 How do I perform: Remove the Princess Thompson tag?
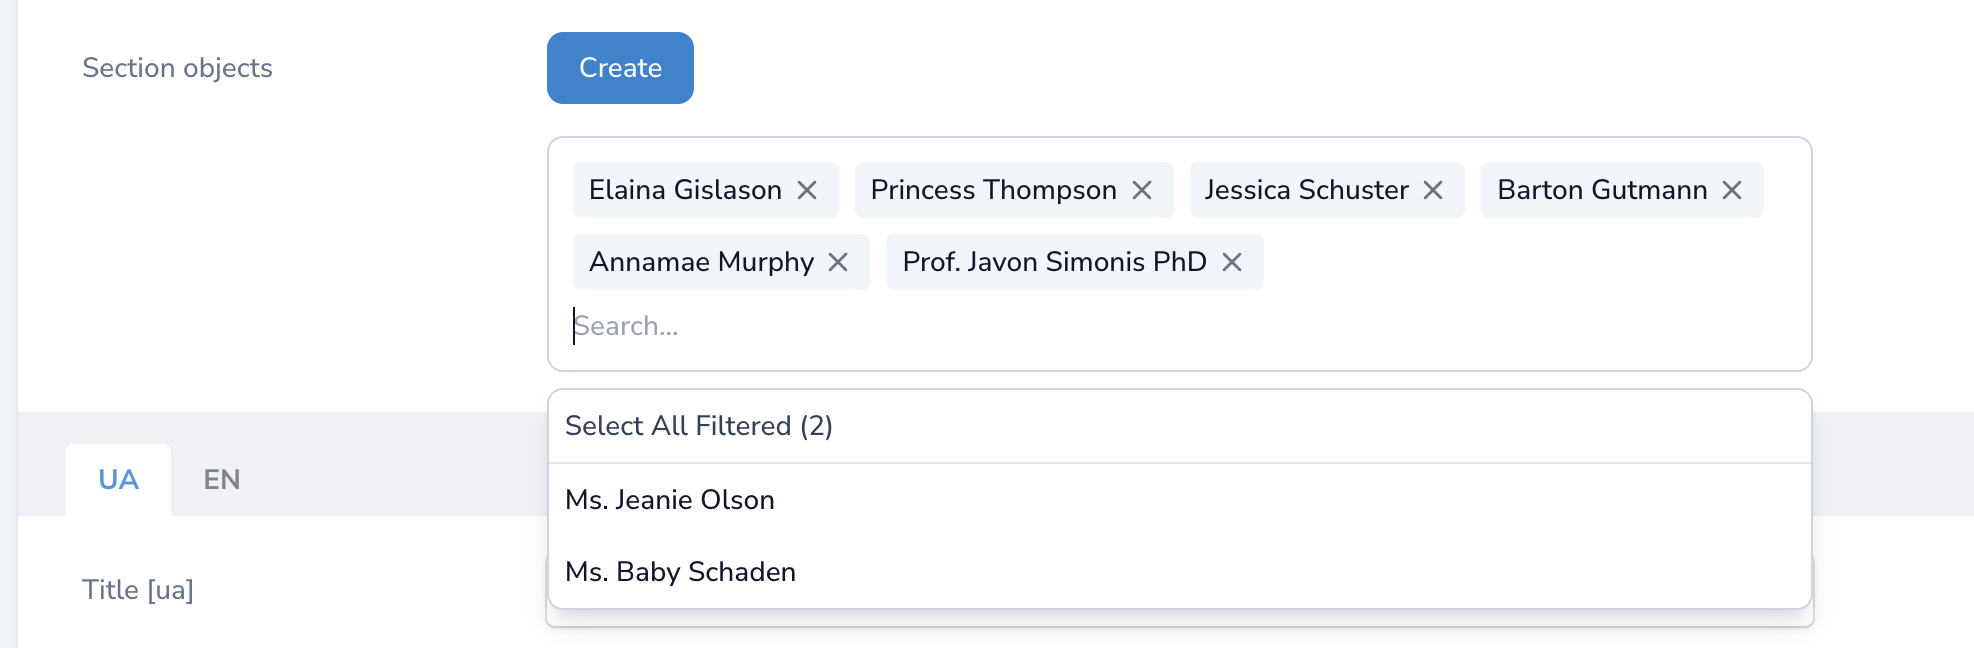tap(1142, 190)
